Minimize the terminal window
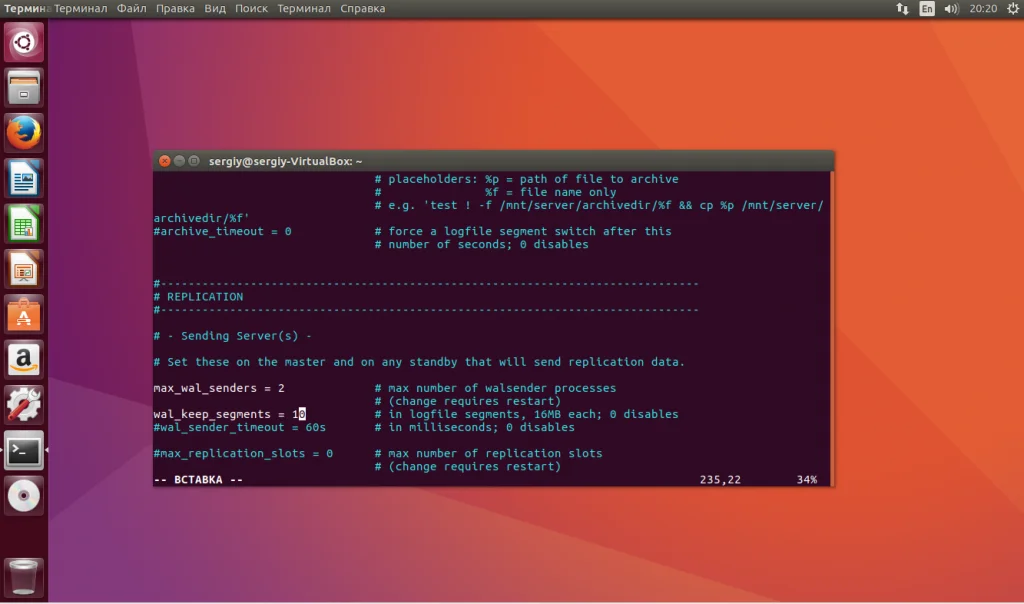The height and width of the screenshot is (604, 1024). (179, 161)
